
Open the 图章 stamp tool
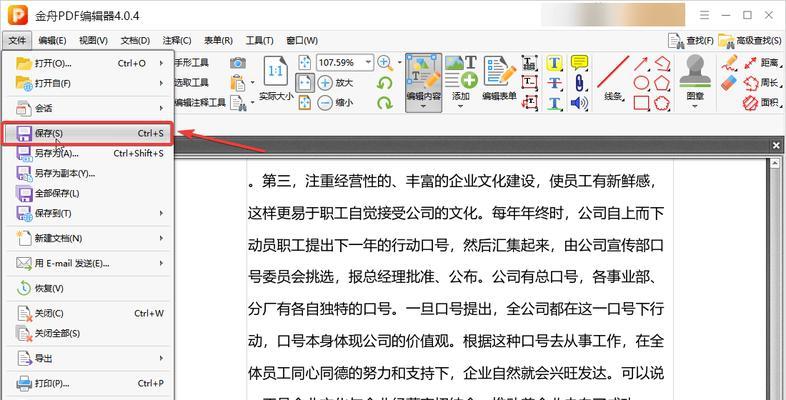click(x=694, y=82)
